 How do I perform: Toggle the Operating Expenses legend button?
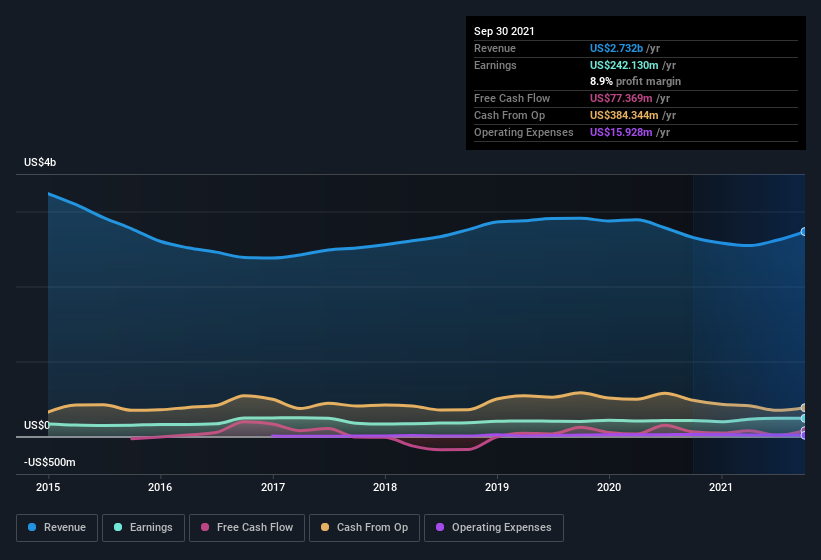pyautogui.click(x=494, y=528)
